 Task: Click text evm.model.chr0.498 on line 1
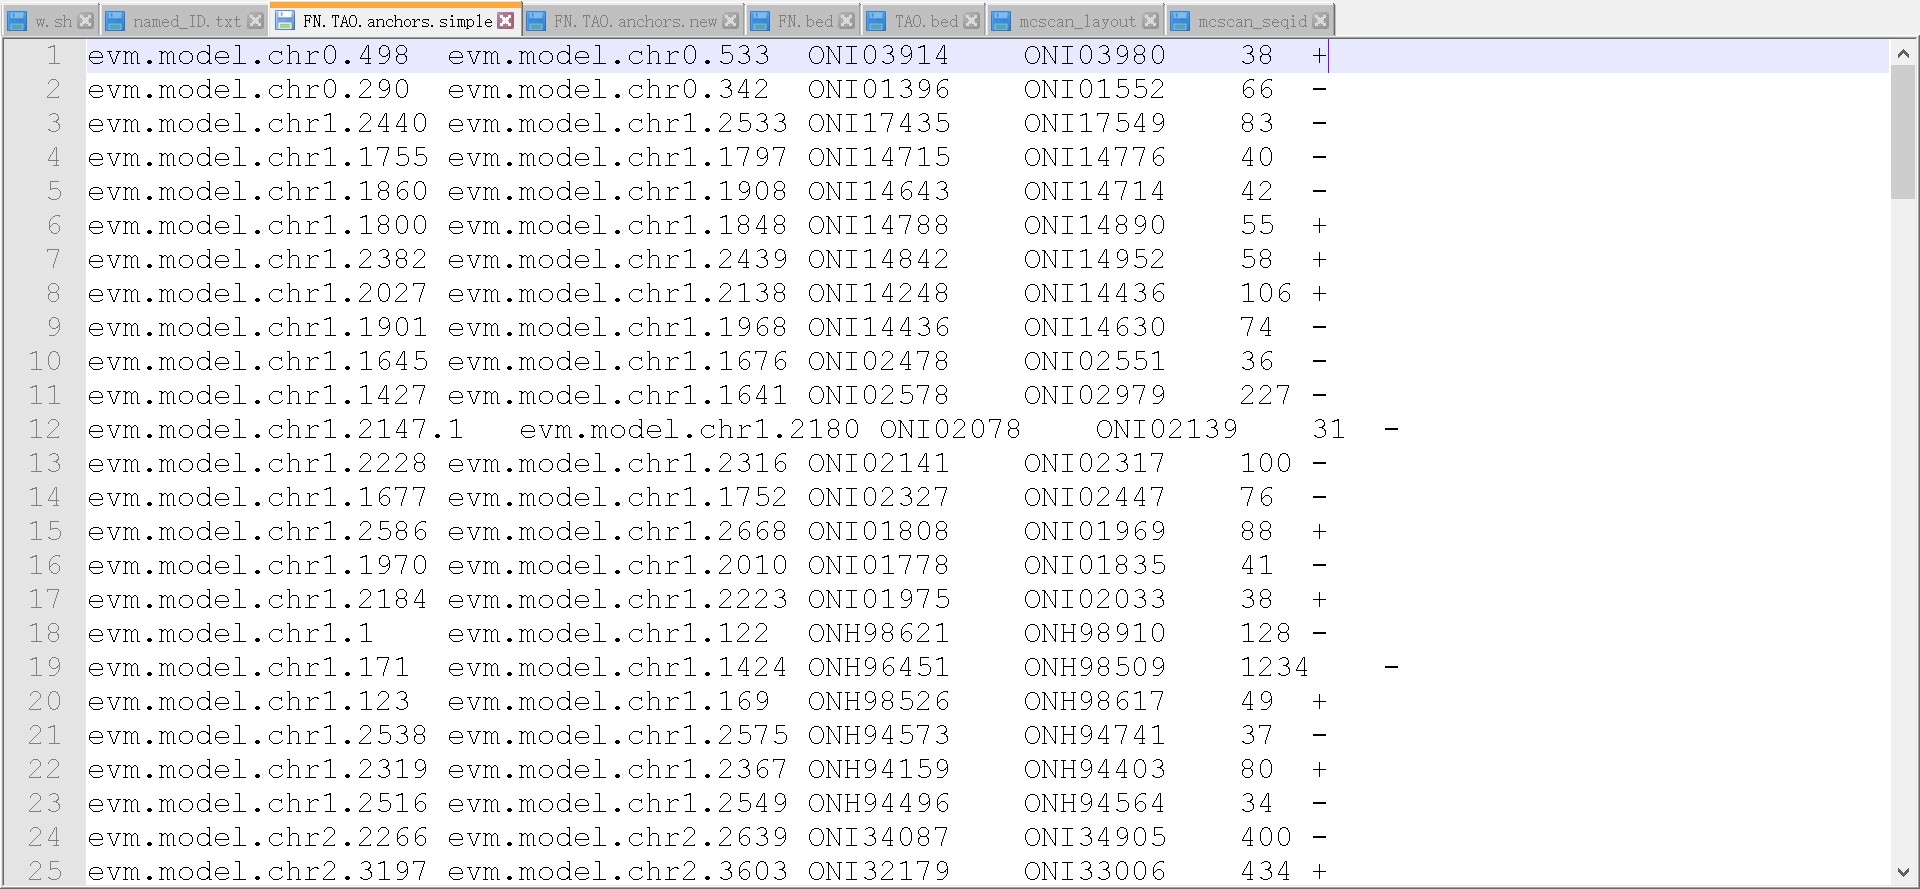tap(249, 55)
